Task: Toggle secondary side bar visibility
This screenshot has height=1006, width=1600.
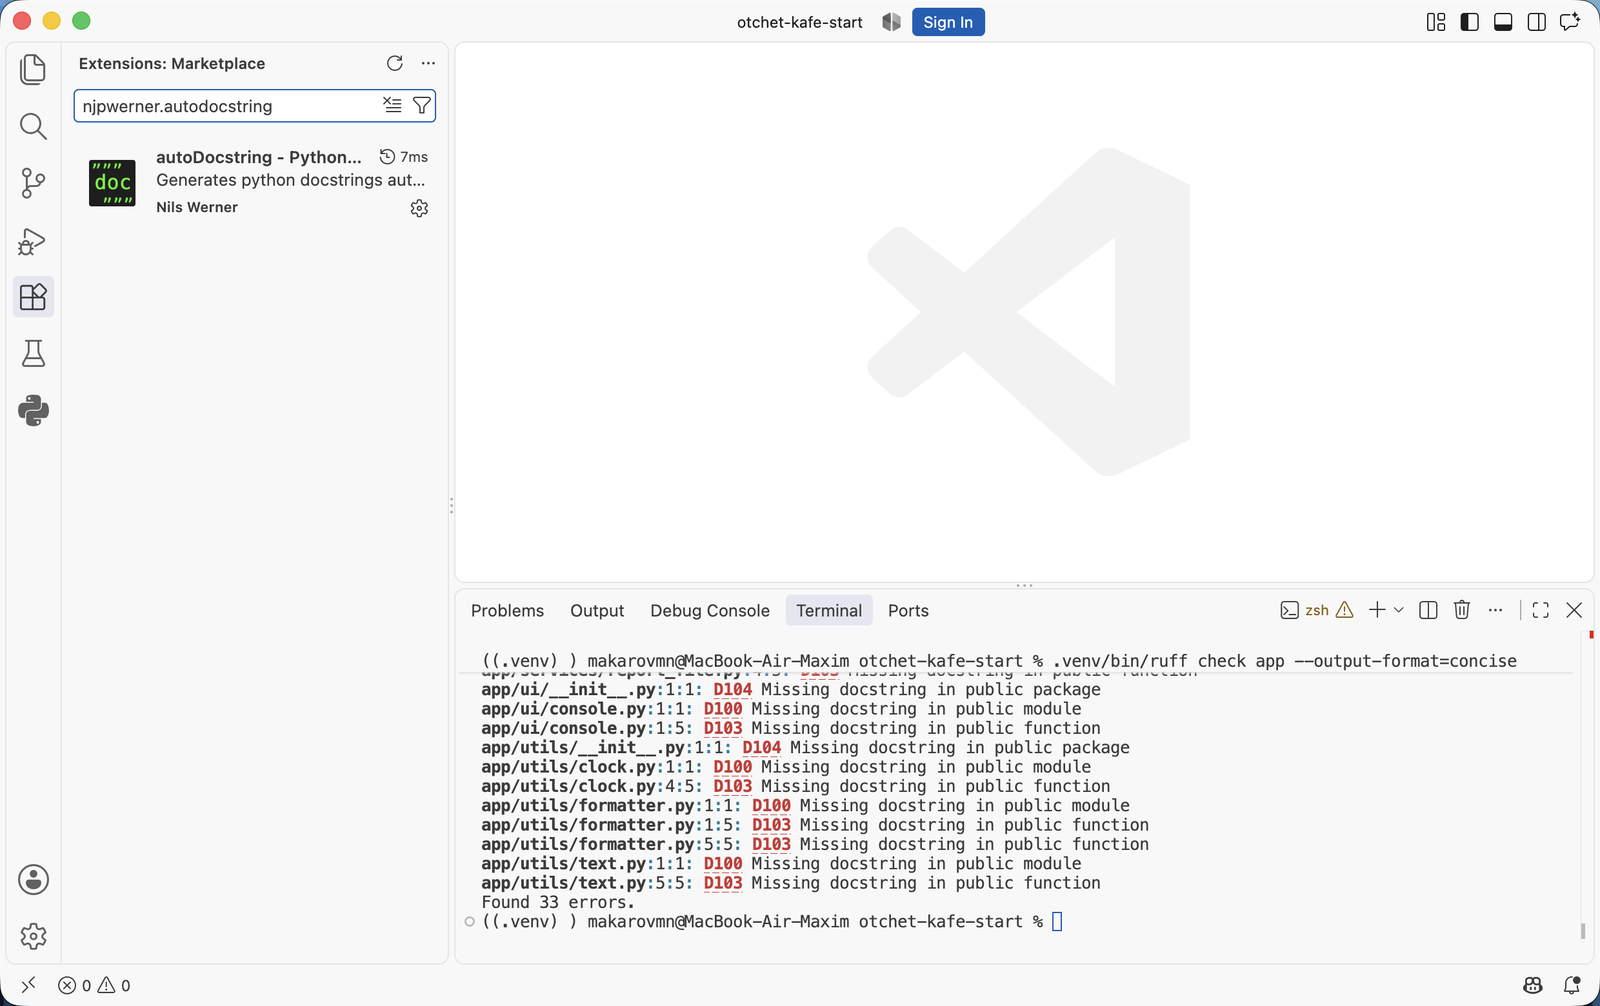Action: (1537, 22)
